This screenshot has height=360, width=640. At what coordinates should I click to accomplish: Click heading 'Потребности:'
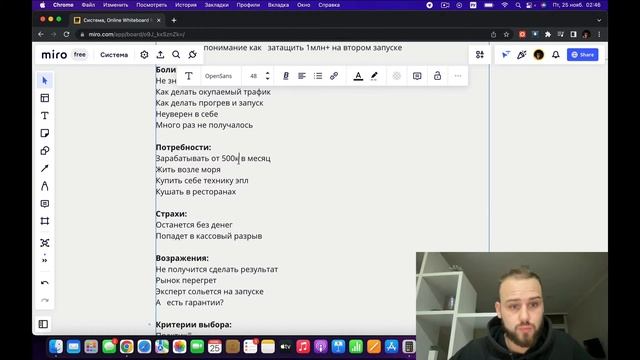[183, 147]
